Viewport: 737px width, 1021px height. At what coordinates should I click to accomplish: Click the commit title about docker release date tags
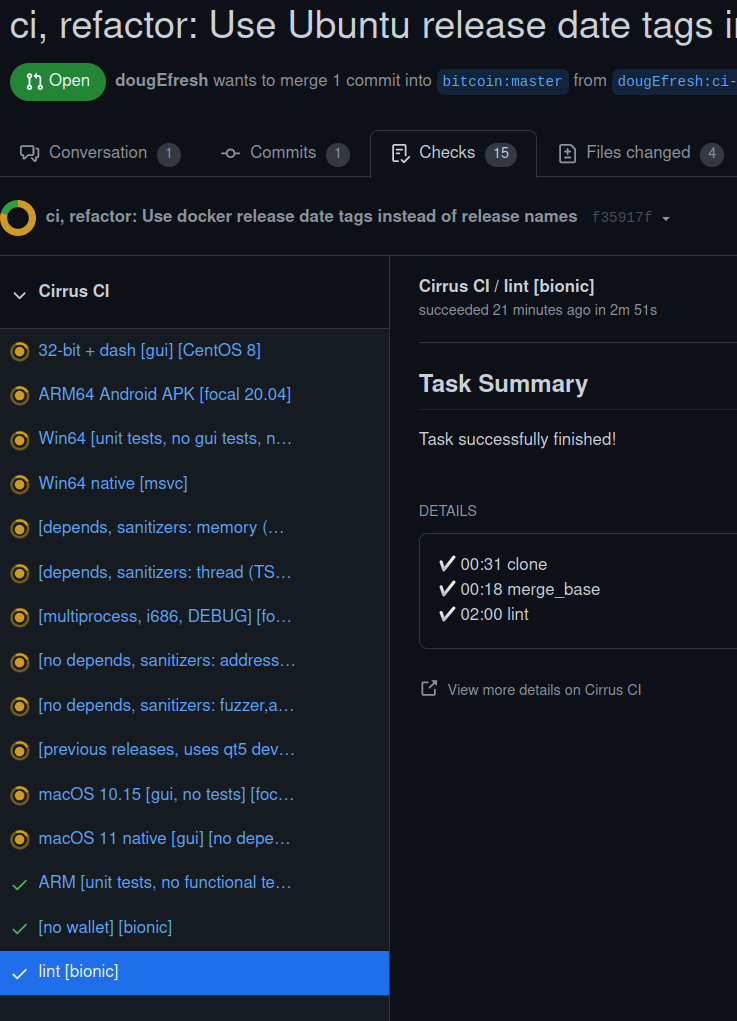coord(311,217)
